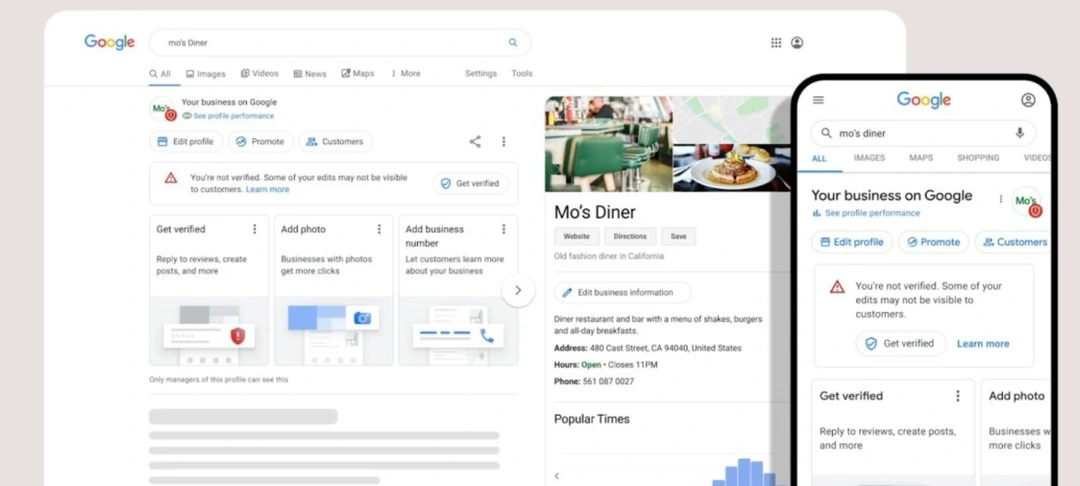1080x486 pixels.
Task: Open the map thumbnail in business panel
Action: [731, 119]
